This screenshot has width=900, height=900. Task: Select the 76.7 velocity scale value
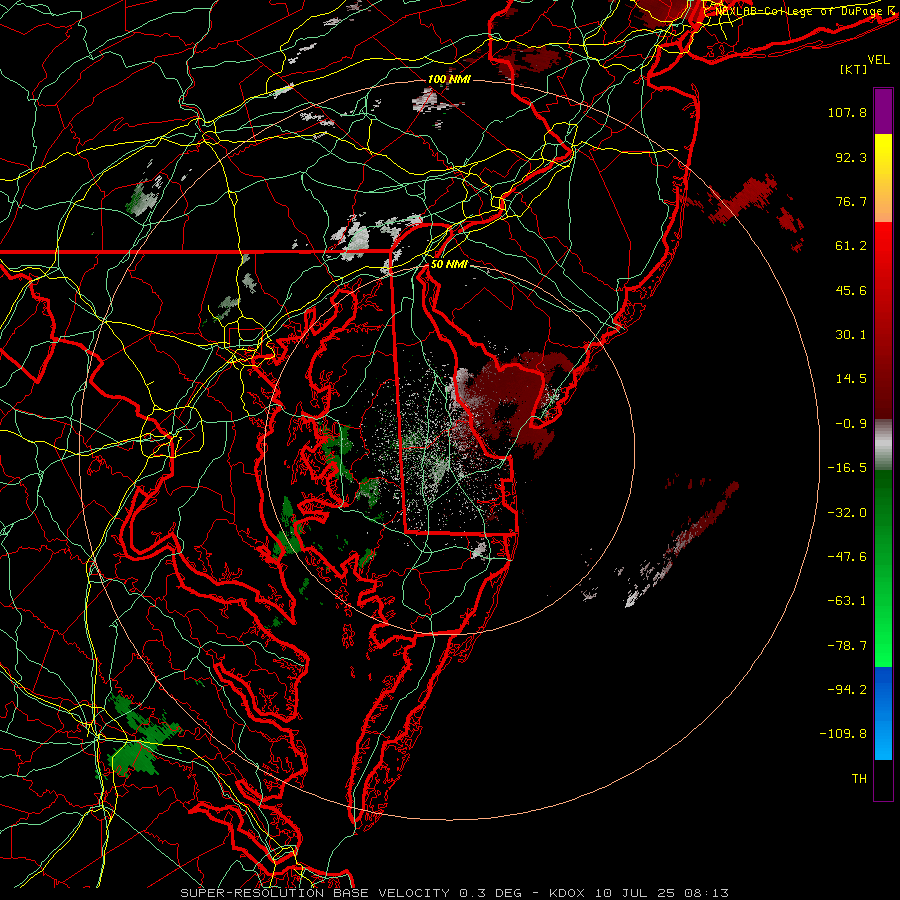[851, 201]
